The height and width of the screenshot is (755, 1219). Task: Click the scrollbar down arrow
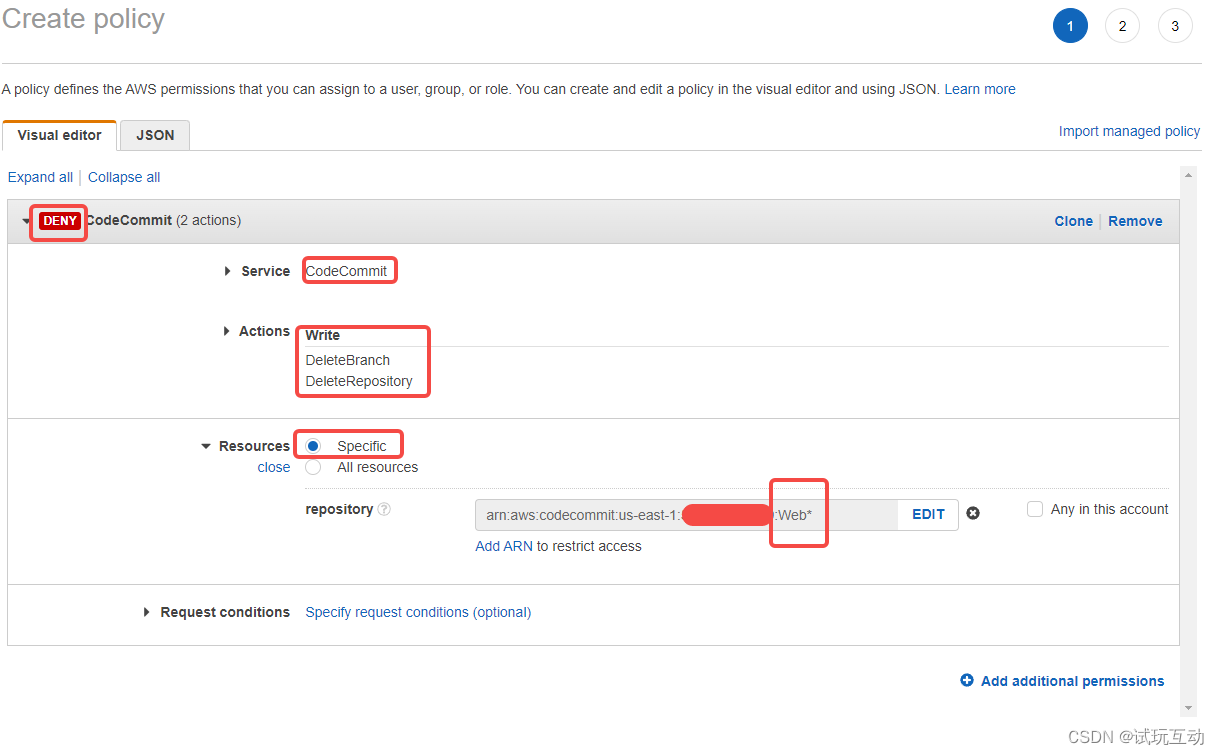coord(1189,708)
